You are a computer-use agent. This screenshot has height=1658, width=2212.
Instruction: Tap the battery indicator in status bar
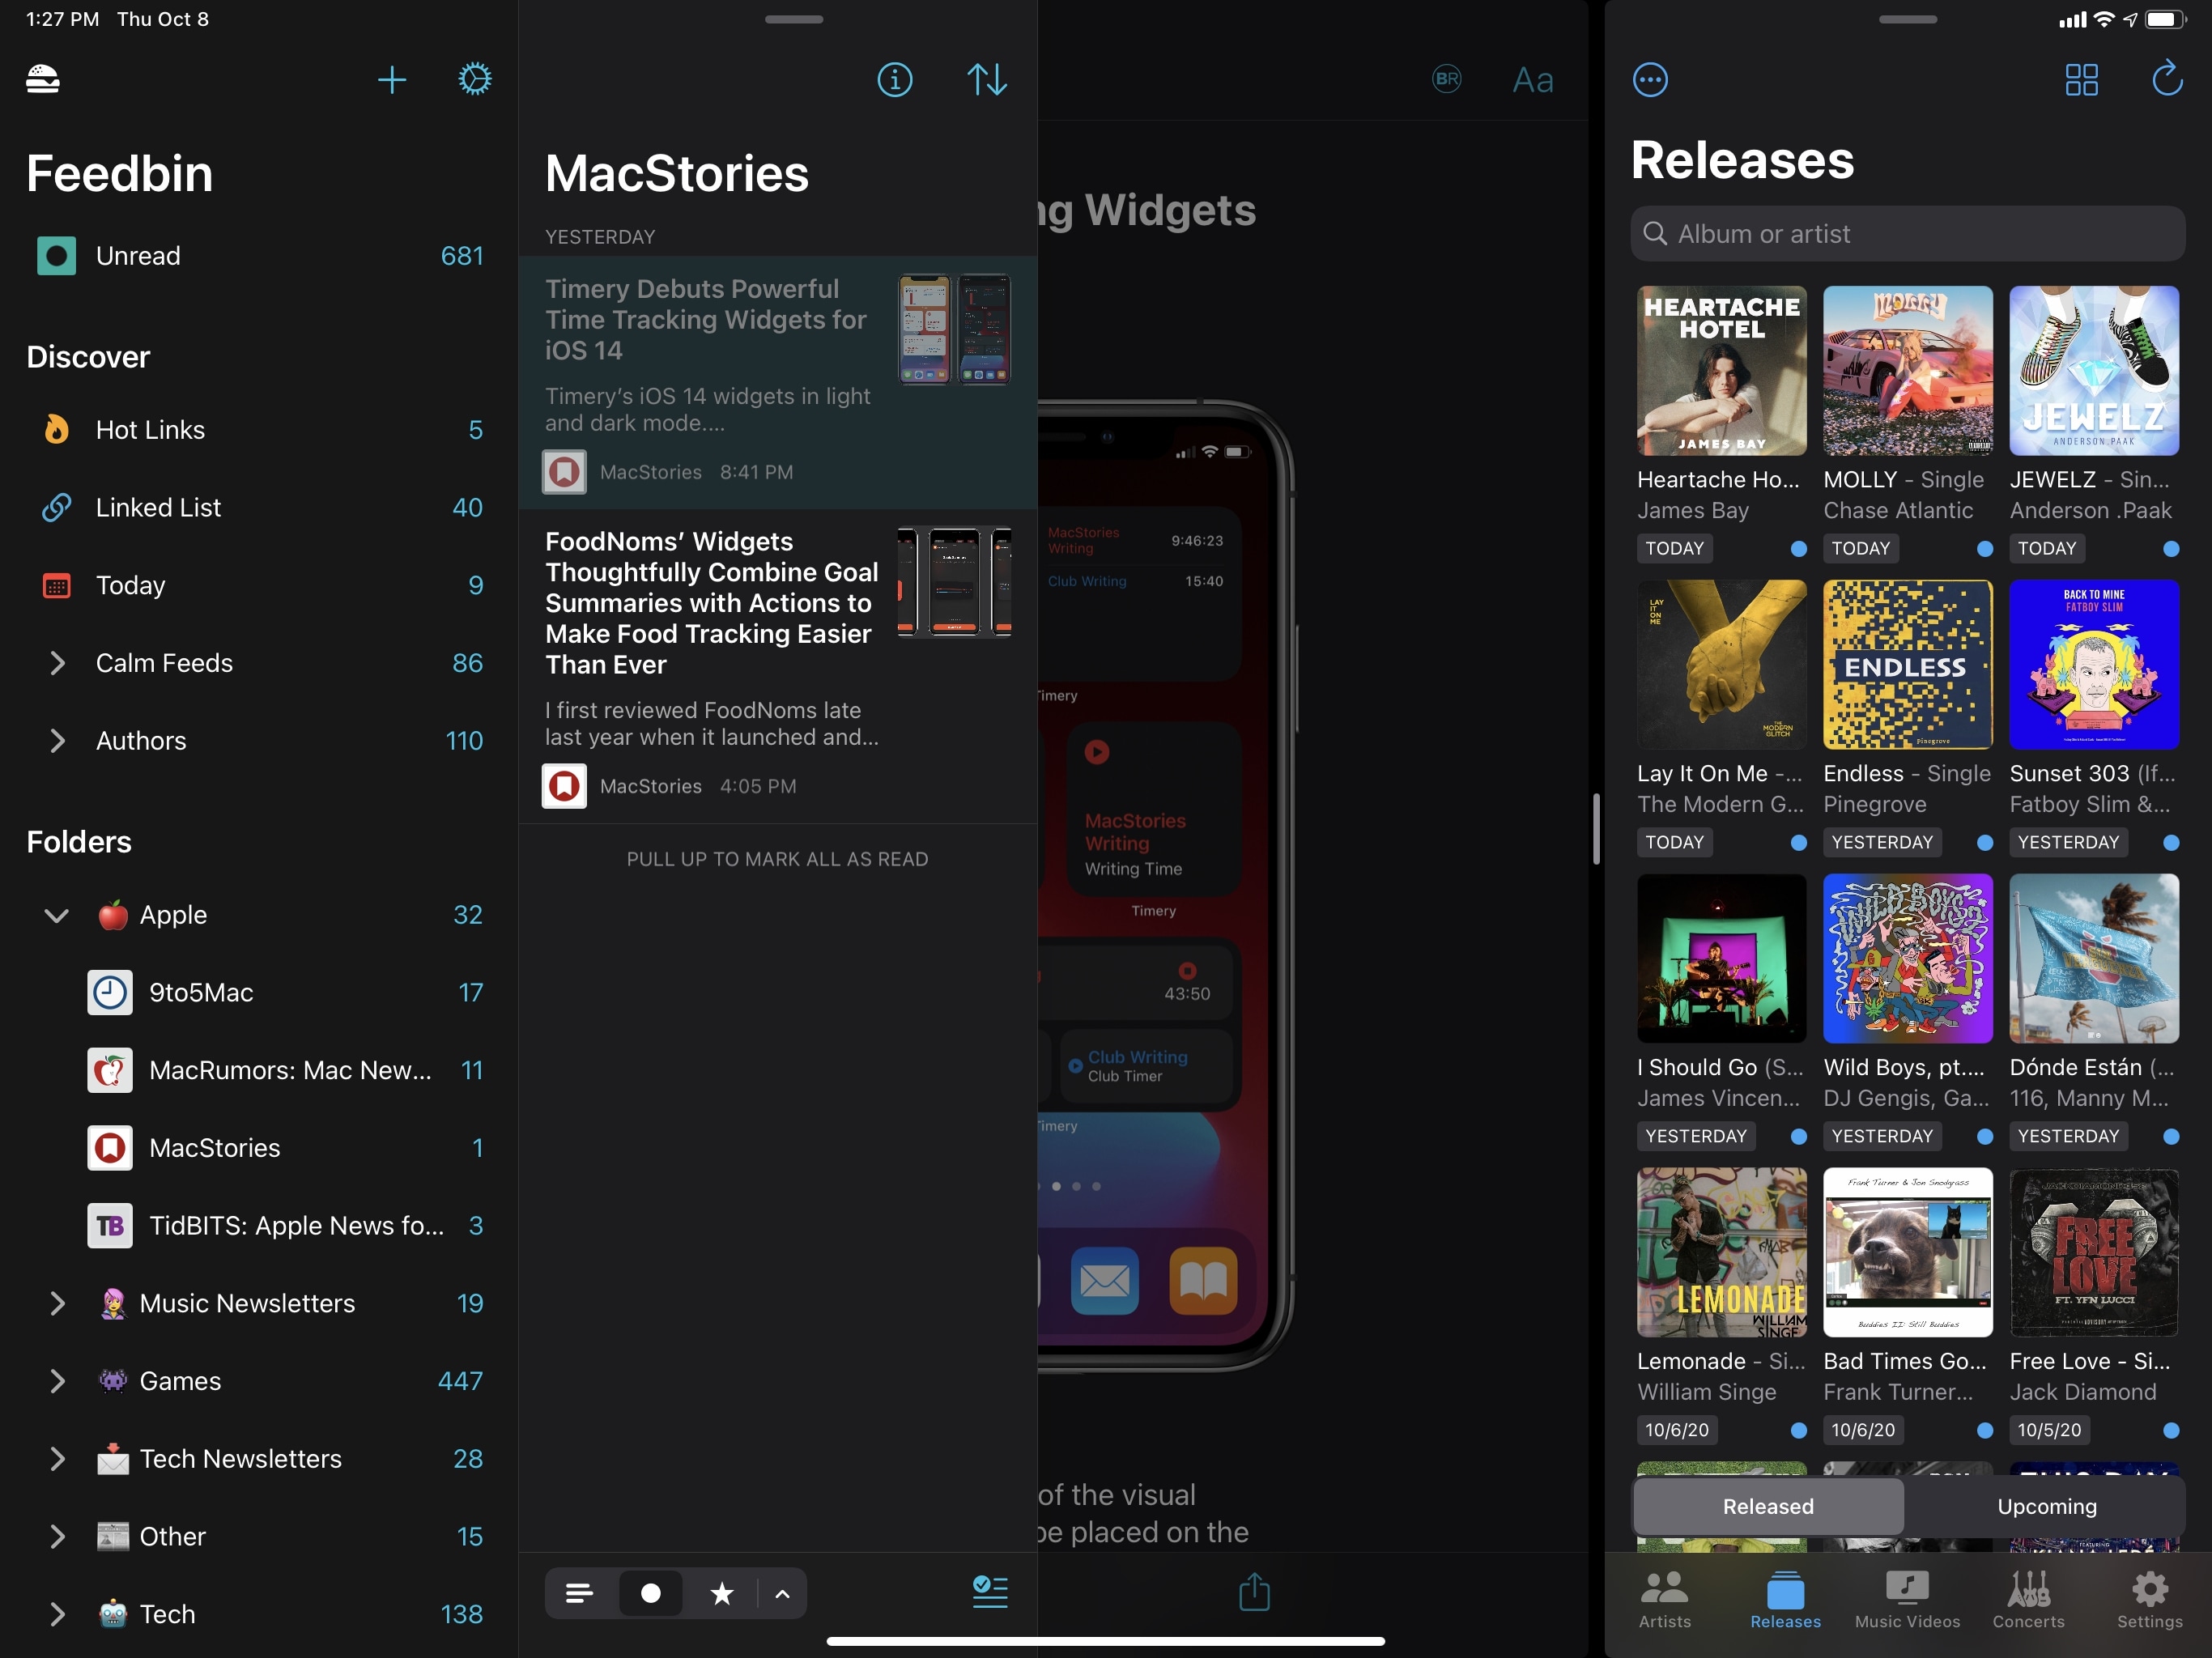(x=2165, y=19)
